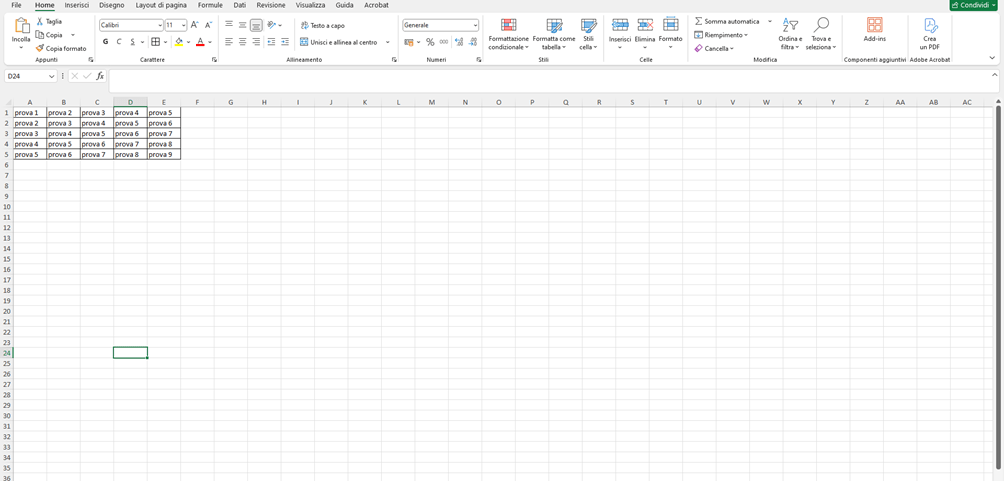1004x481 pixels.
Task: Click the green Condividi button
Action: tap(972, 5)
